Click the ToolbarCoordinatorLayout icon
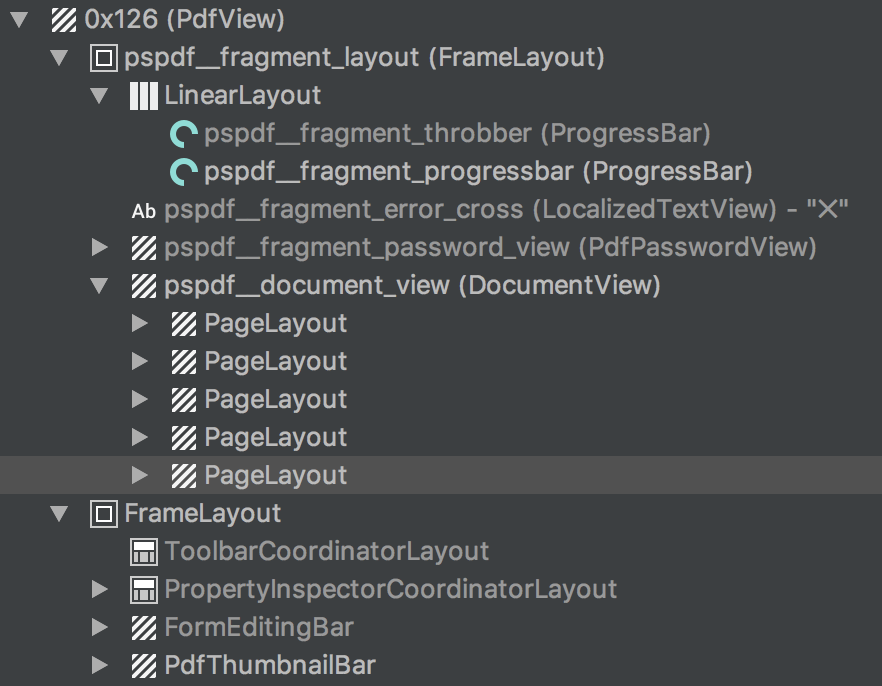This screenshot has width=882, height=686. coord(144,551)
